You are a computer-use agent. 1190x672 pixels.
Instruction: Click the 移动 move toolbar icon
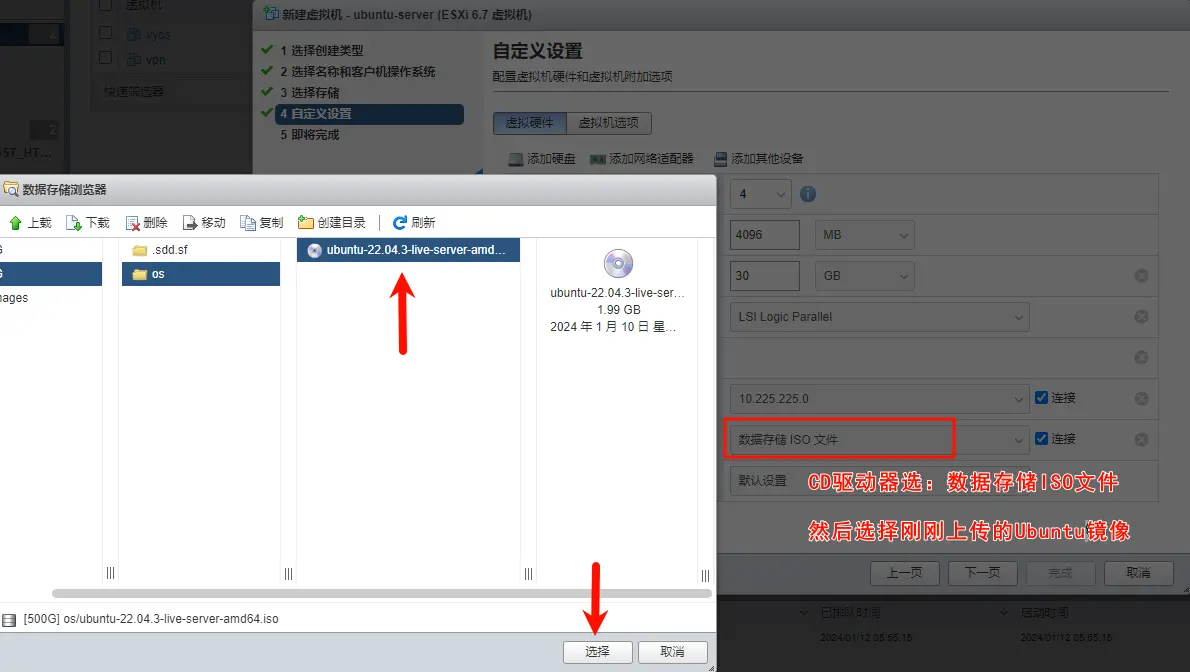[x=190, y=222]
